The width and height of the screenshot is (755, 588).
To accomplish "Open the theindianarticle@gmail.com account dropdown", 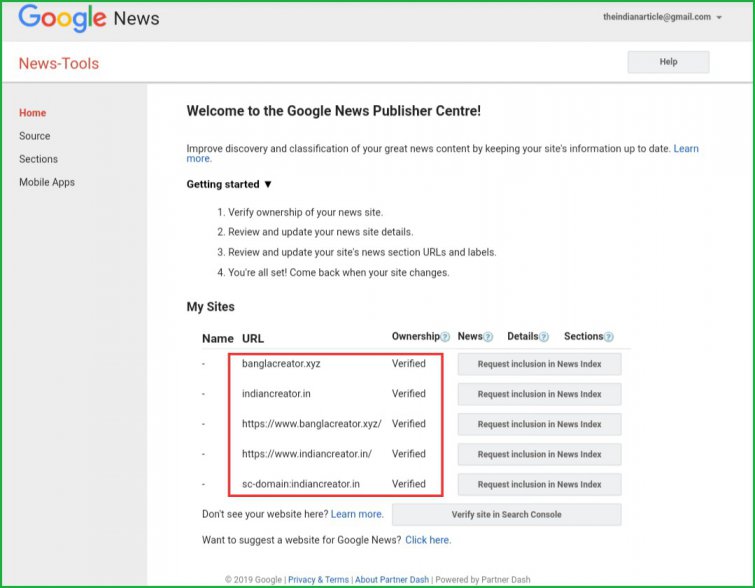I will (x=663, y=17).
